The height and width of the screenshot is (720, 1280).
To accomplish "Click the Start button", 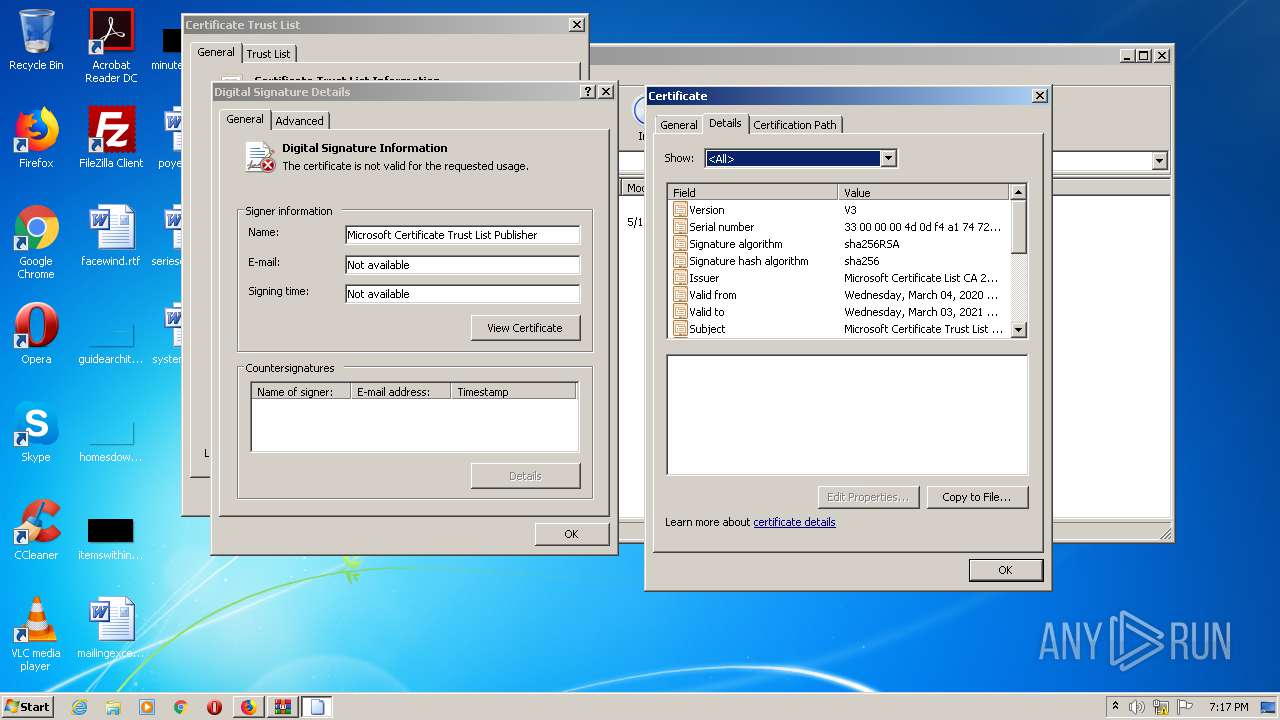I will (27, 707).
